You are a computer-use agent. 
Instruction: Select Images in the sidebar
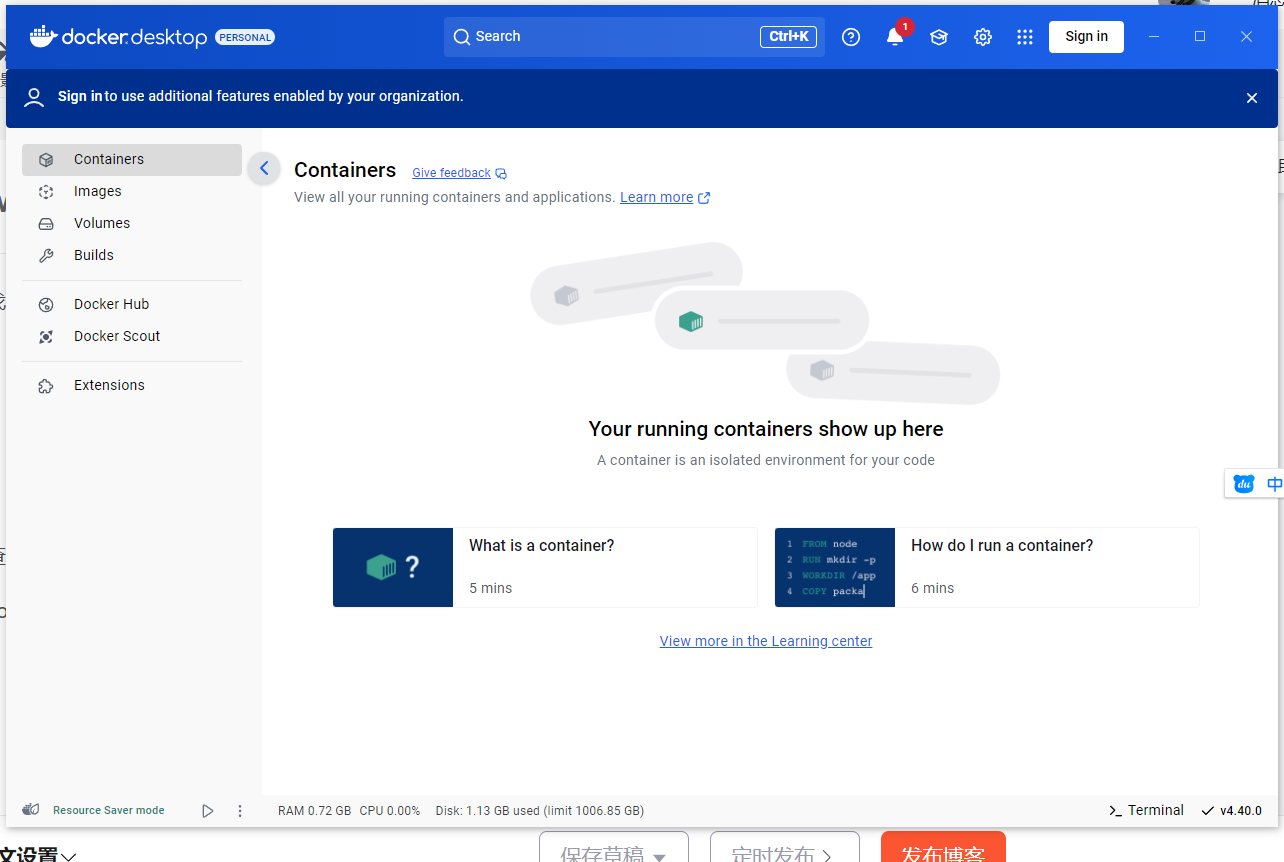coord(132,192)
